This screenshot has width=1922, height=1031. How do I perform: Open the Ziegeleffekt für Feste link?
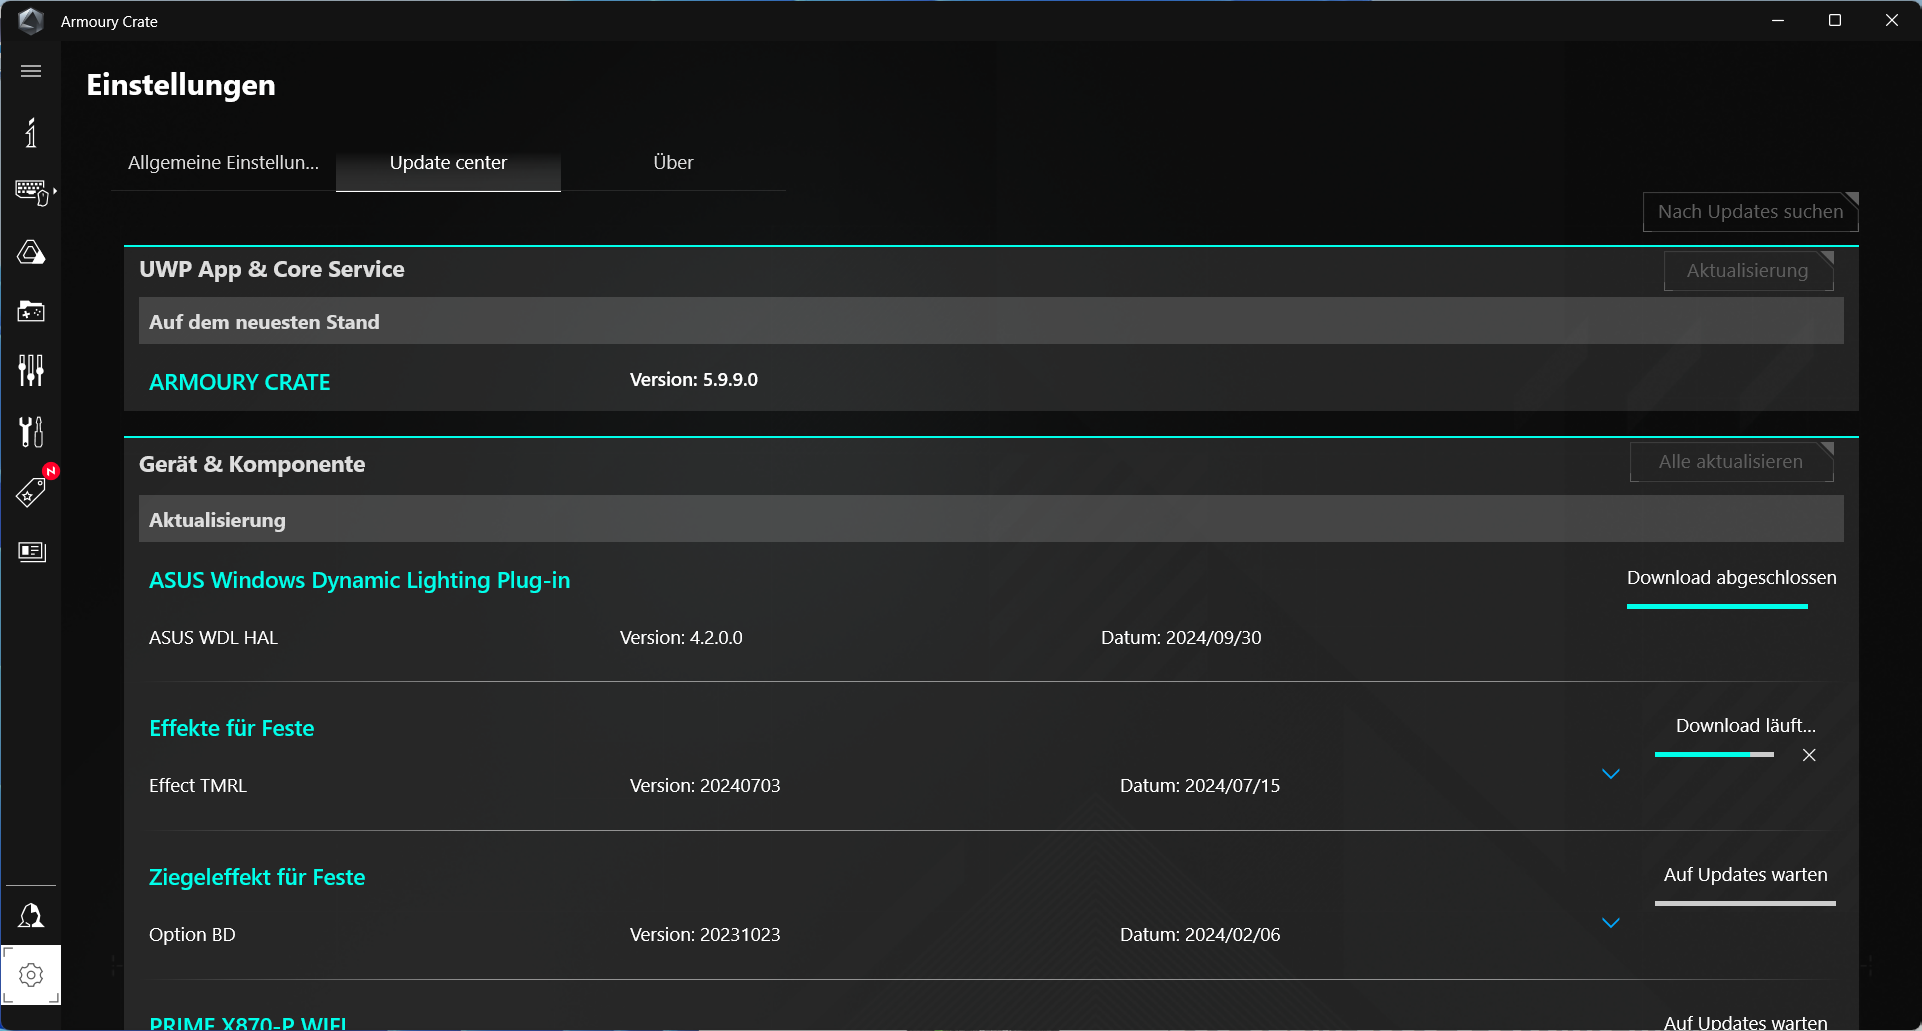point(257,877)
